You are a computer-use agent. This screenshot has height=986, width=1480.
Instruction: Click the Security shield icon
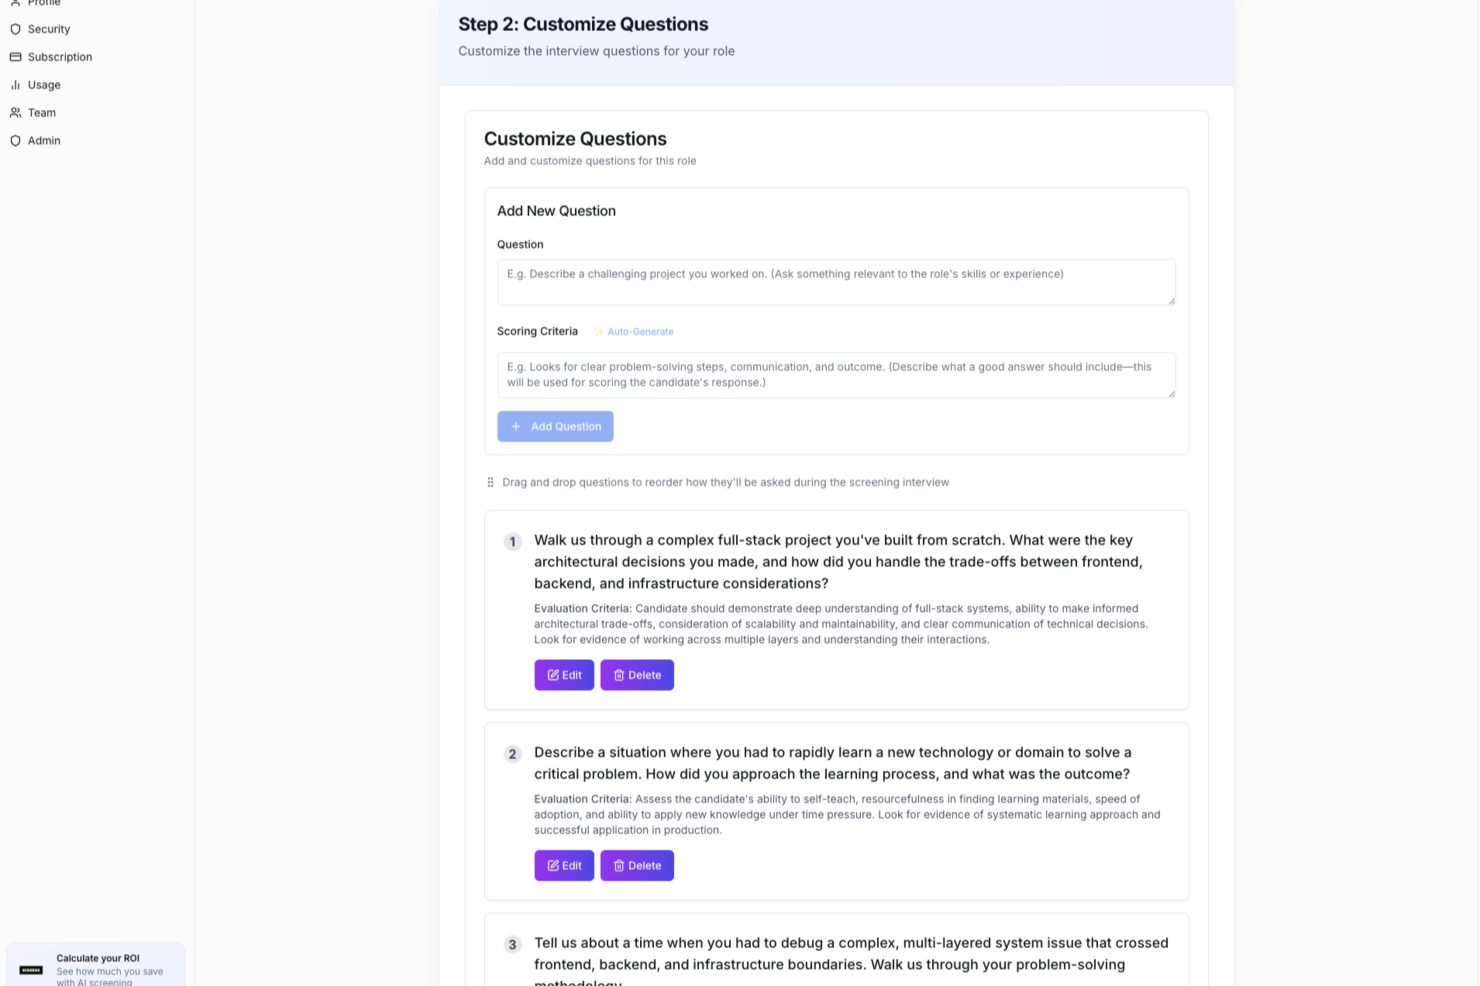coord(15,29)
